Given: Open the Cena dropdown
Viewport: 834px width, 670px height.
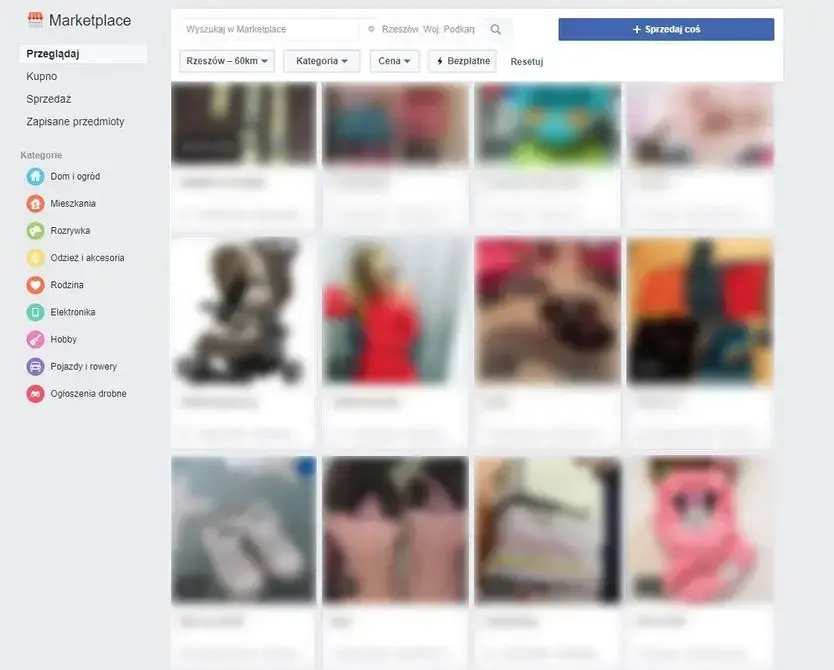Looking at the screenshot, I should click(x=394, y=60).
